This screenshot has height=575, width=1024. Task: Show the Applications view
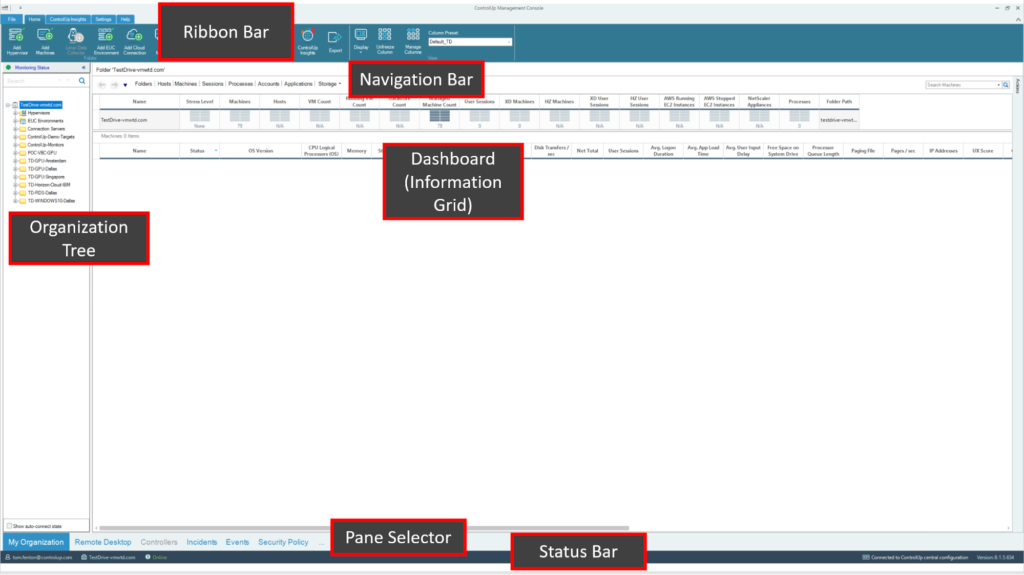[x=298, y=84]
